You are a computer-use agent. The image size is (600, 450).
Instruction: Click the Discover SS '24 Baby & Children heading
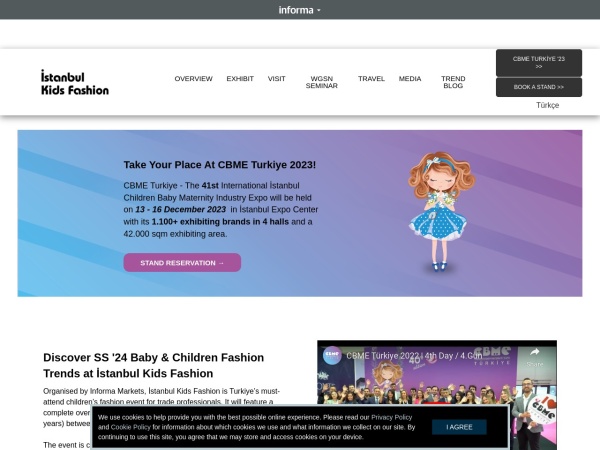(x=154, y=365)
